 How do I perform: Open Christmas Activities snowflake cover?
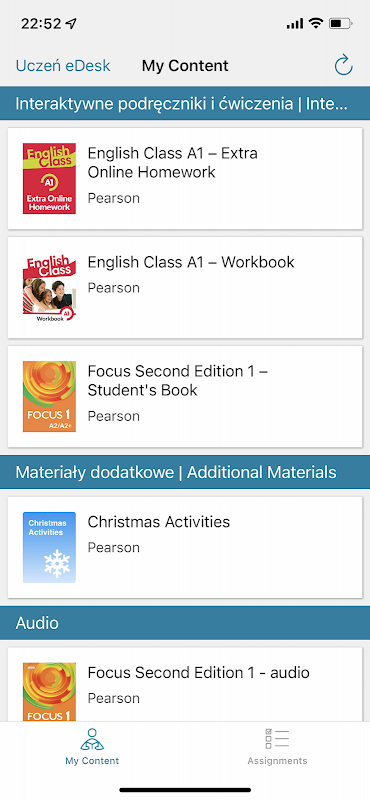[50, 547]
